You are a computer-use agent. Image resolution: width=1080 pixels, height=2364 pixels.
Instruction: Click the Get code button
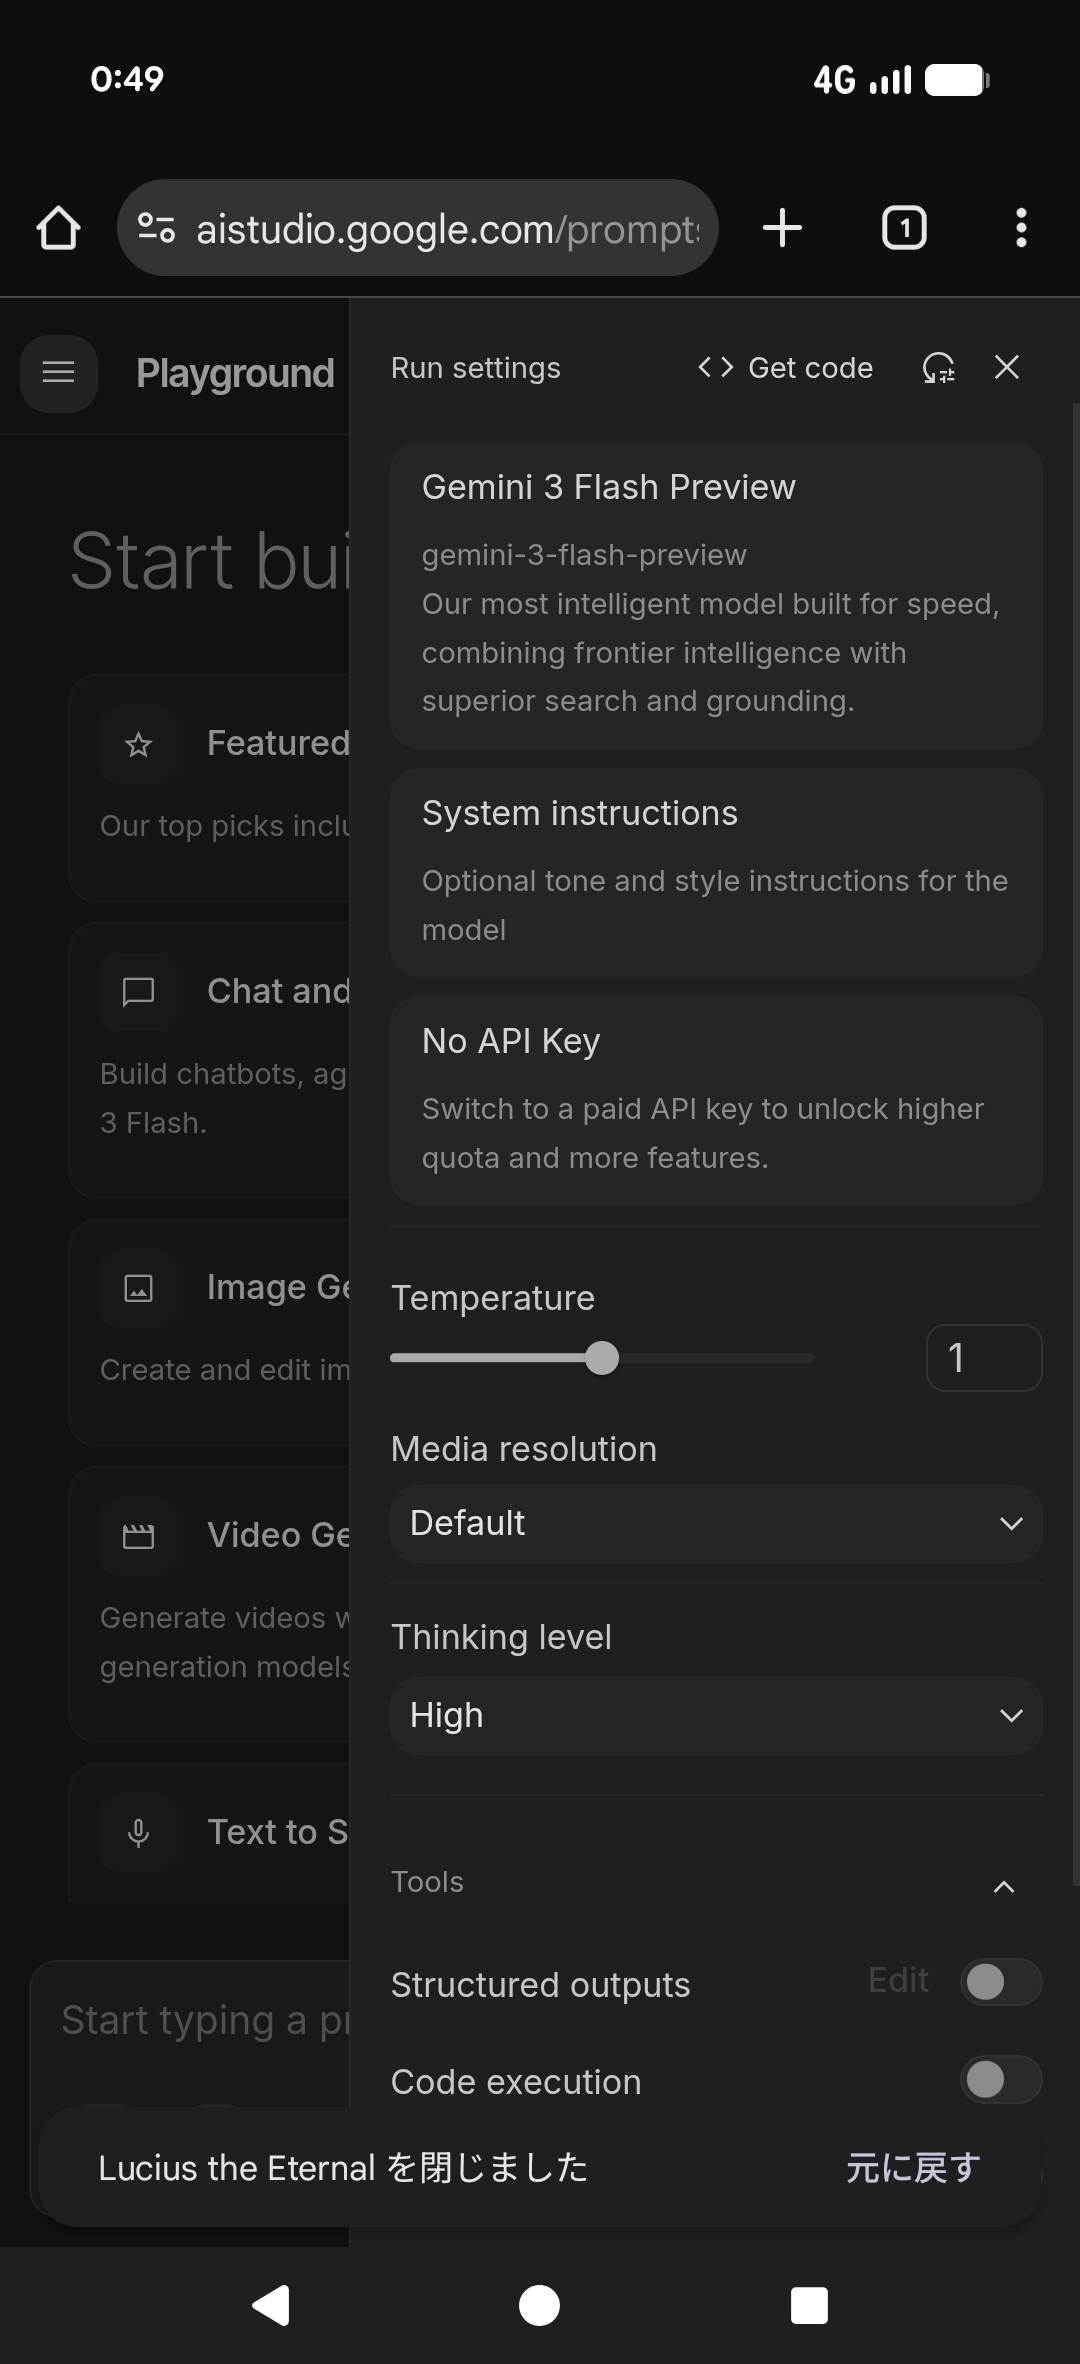click(x=786, y=368)
